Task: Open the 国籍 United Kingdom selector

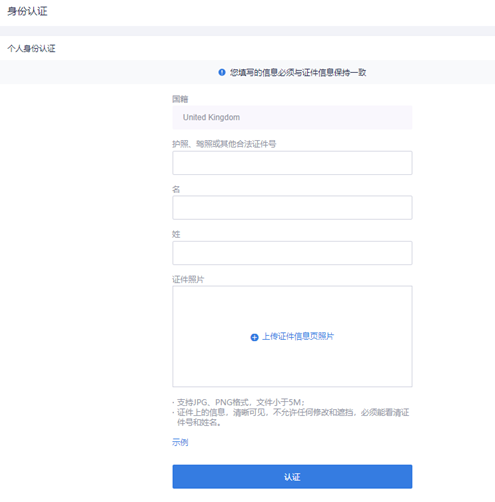Action: 292,117
